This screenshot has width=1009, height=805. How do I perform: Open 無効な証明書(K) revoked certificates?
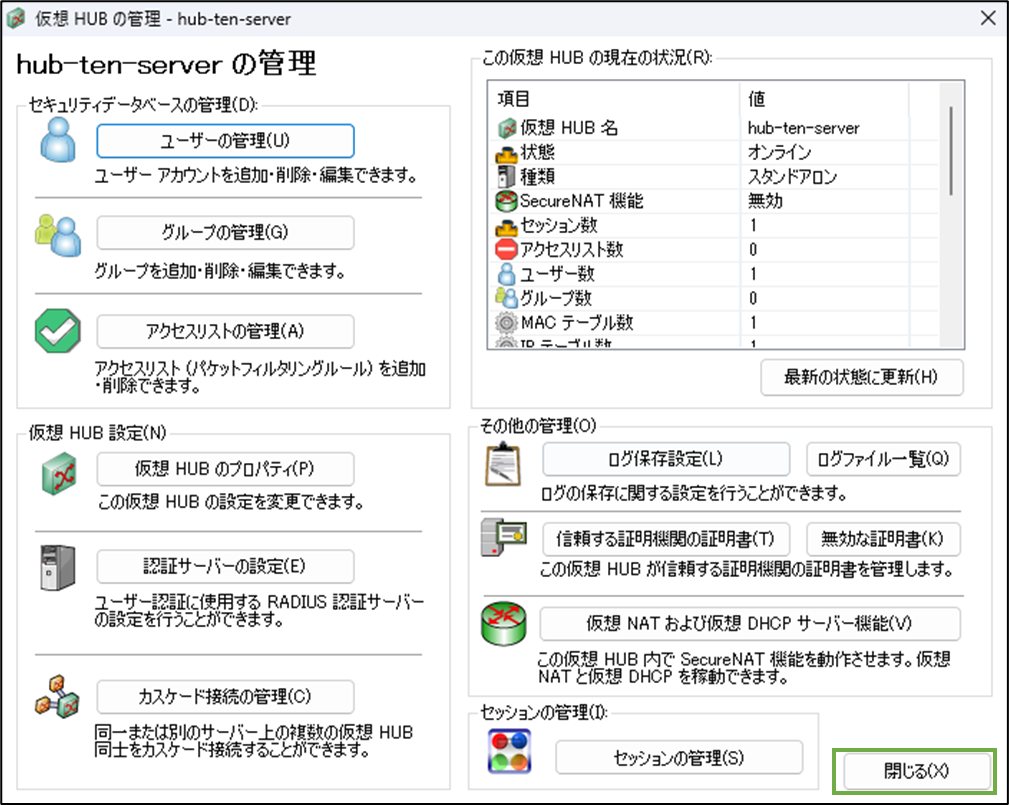point(883,539)
